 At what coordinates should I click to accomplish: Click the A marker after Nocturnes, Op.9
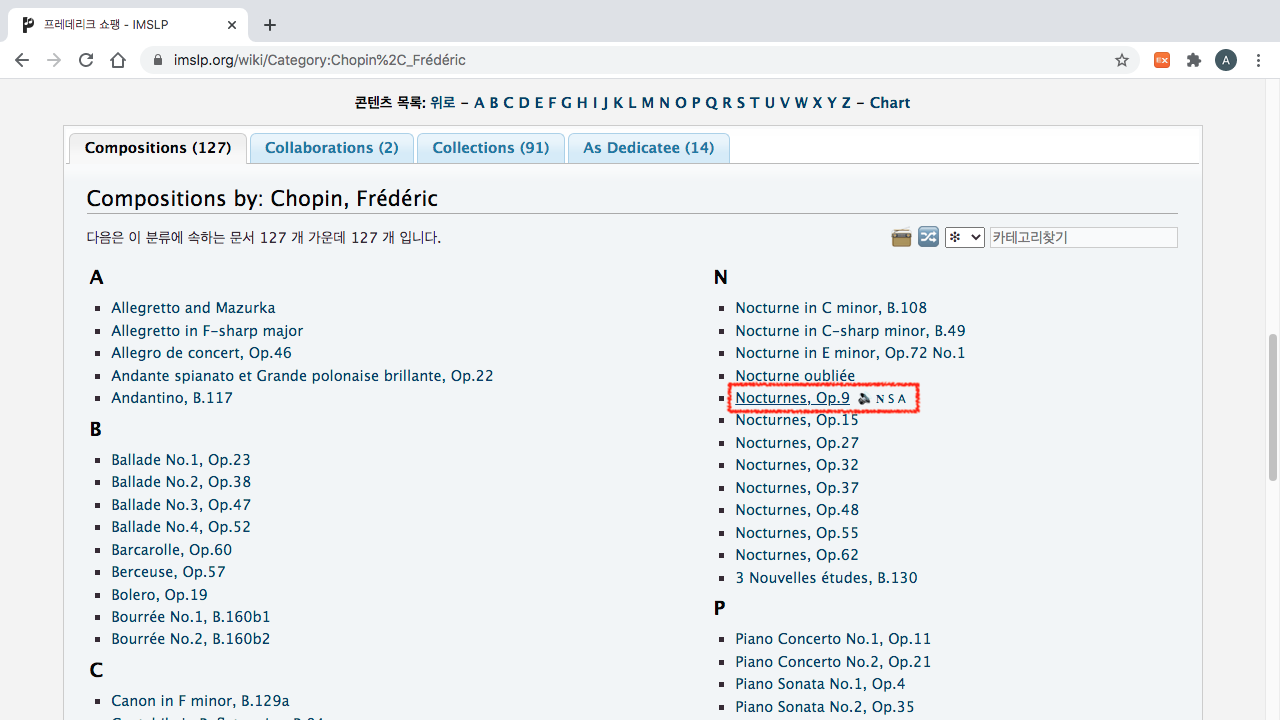(902, 399)
